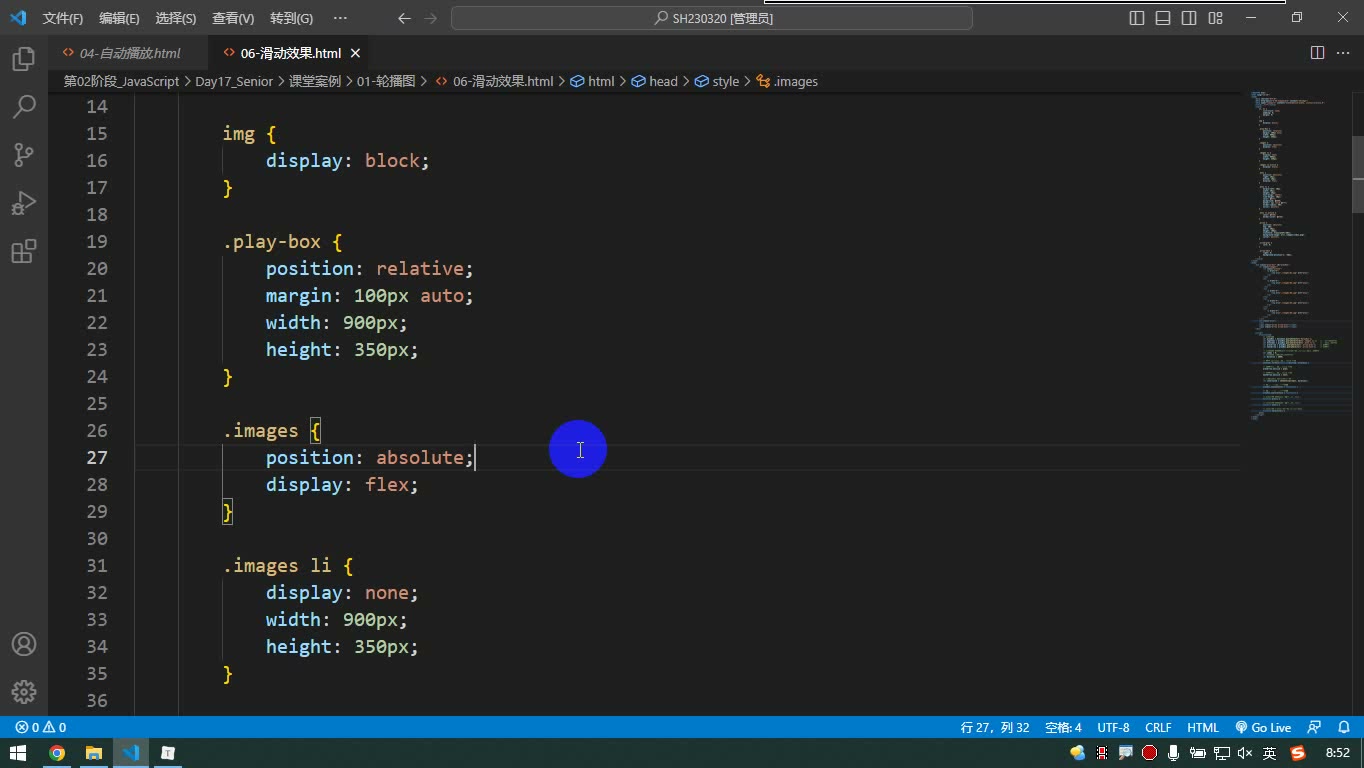Click the Go Live button
This screenshot has width=1364, height=768.
[1263, 727]
